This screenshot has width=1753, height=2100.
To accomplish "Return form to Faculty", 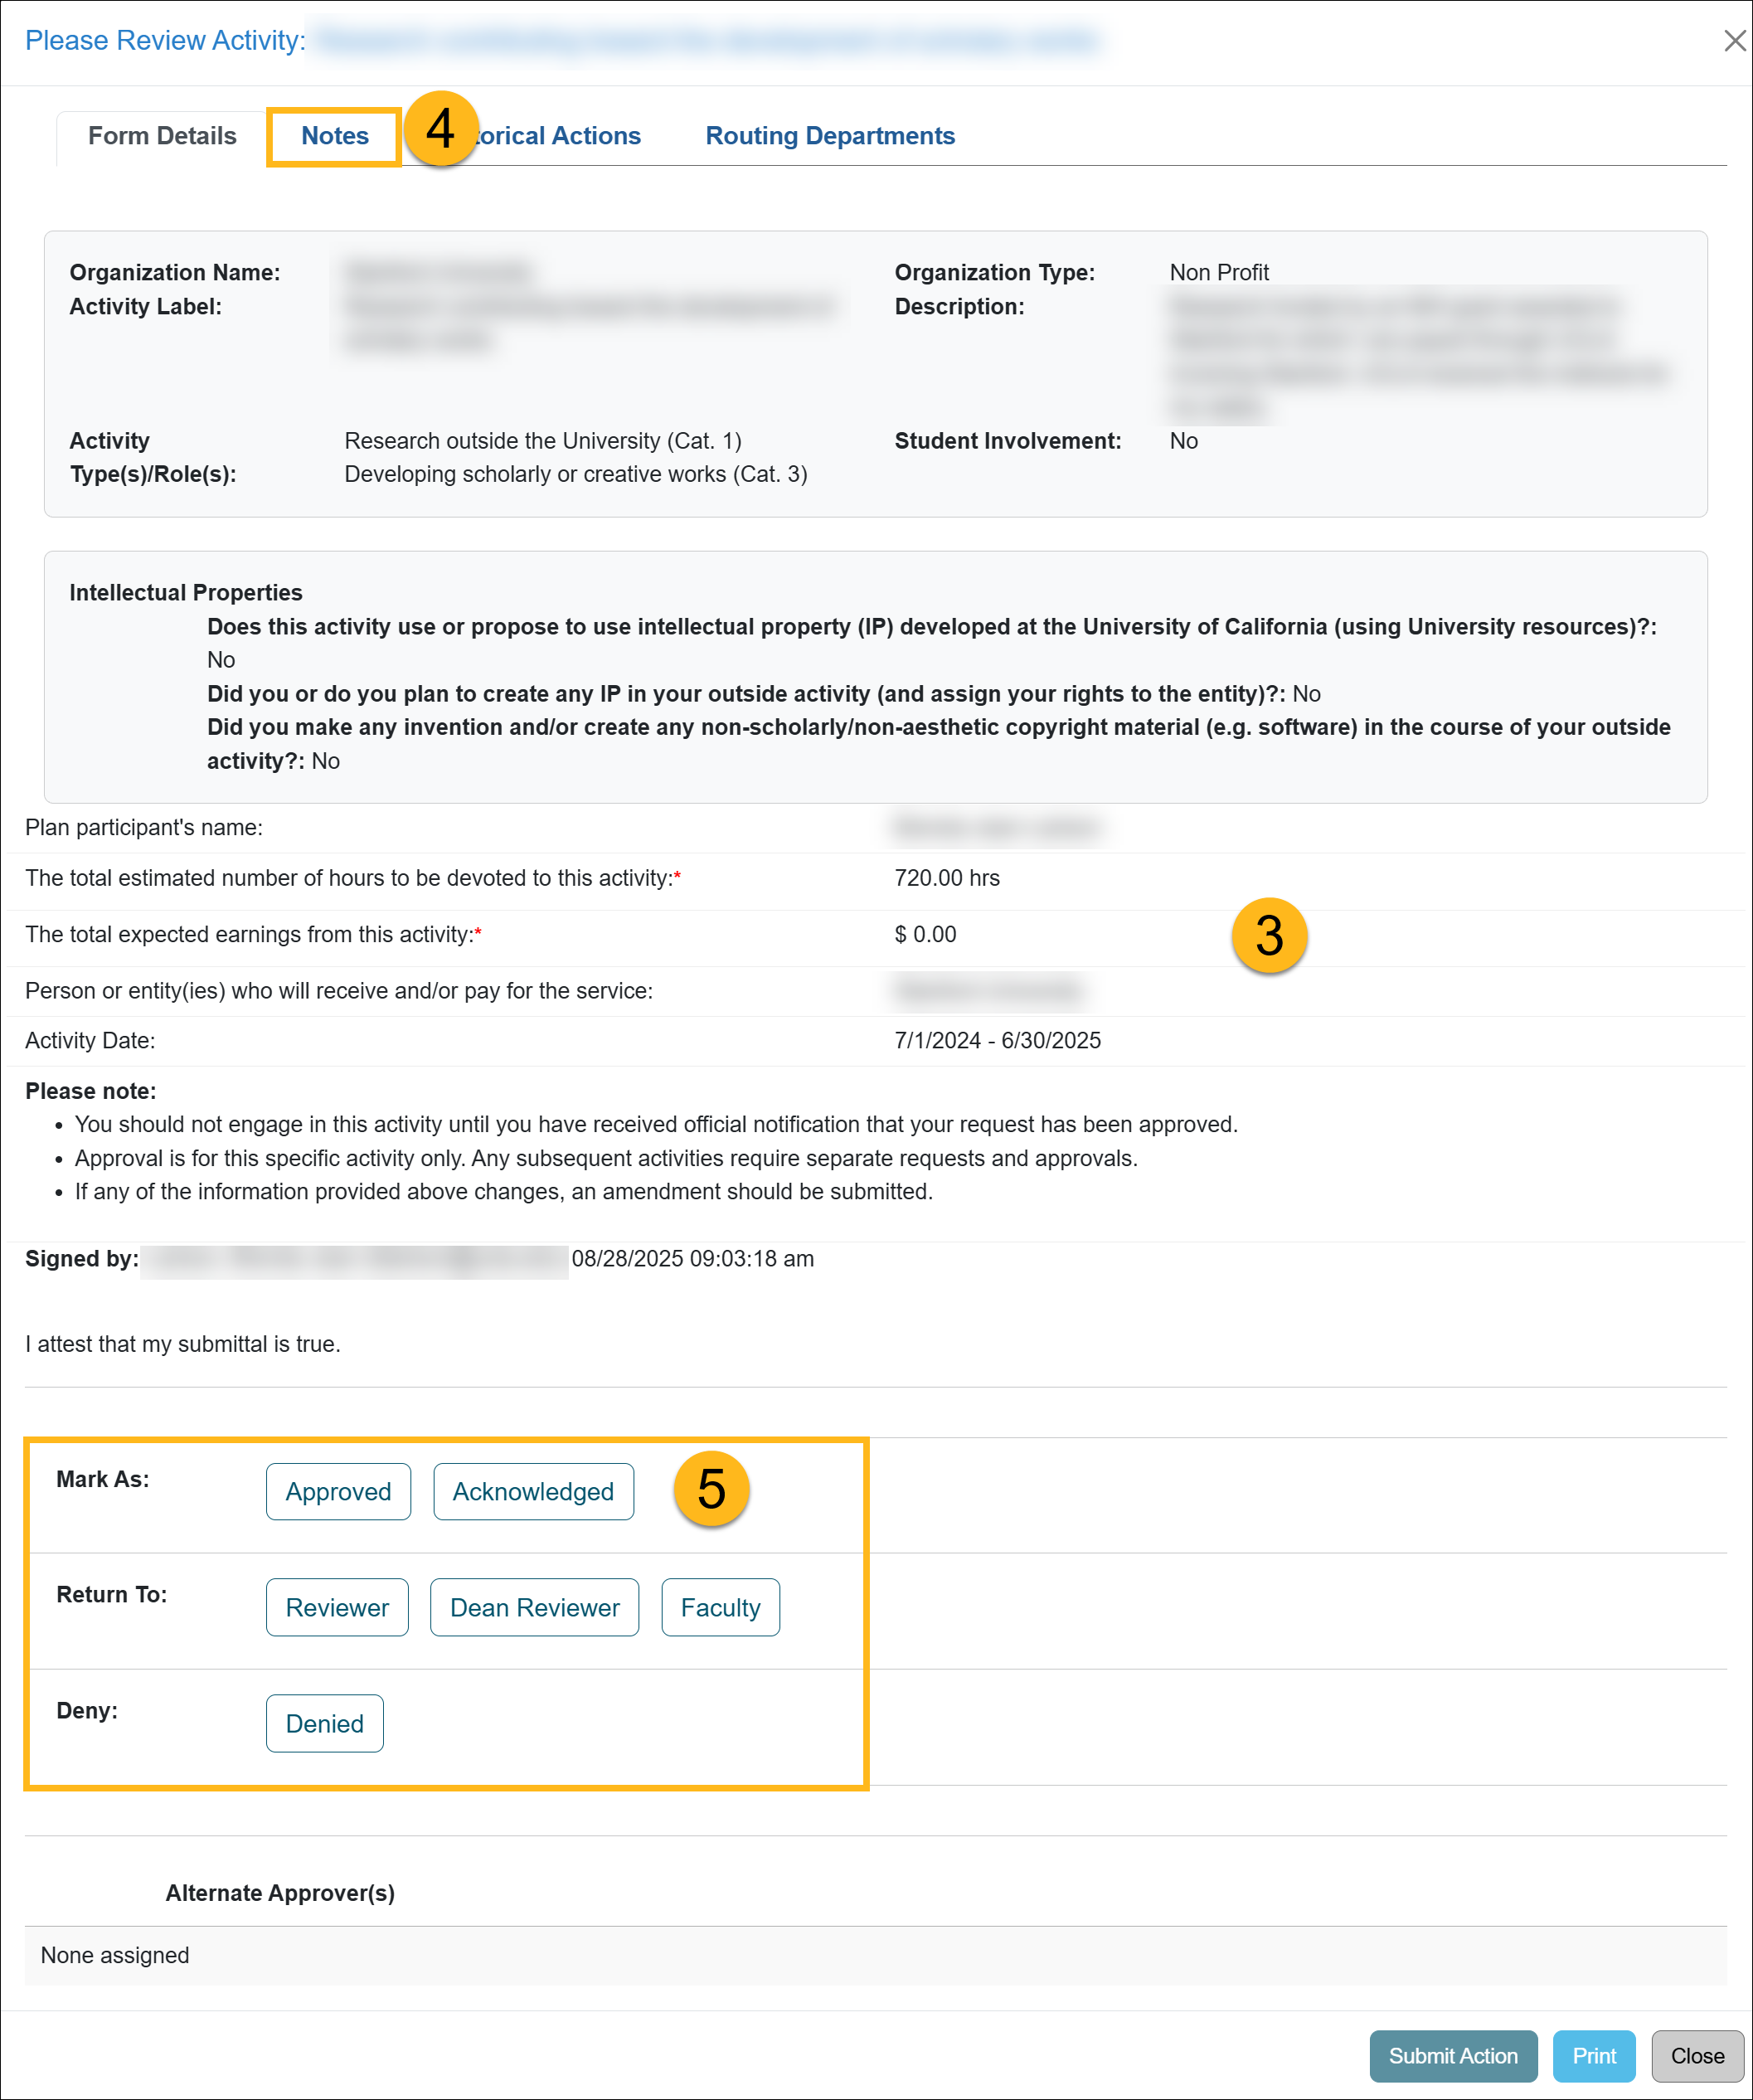I will (x=720, y=1607).
